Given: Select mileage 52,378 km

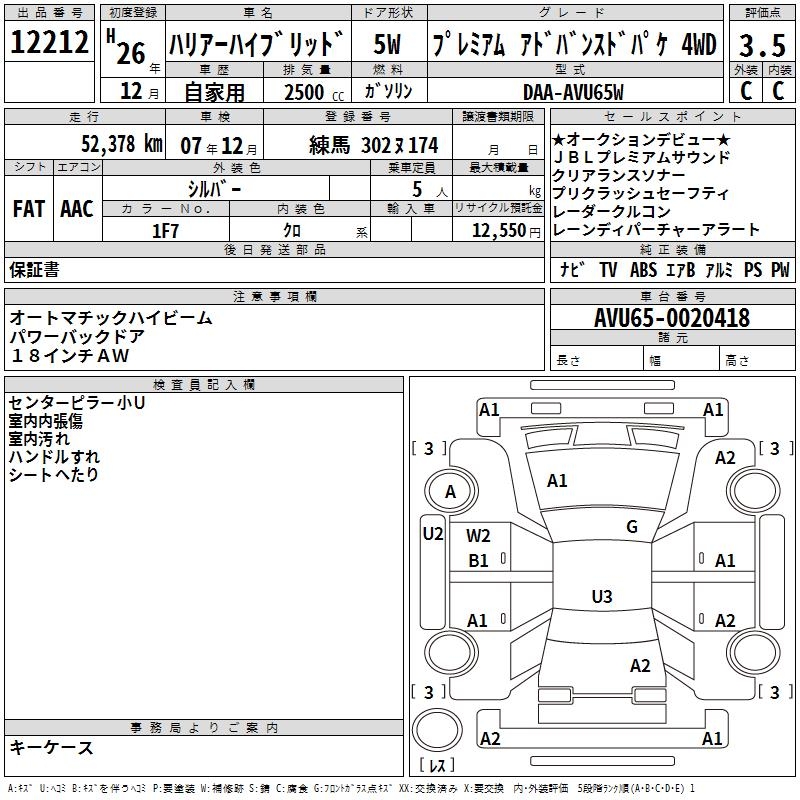Looking at the screenshot, I should 122,144.
